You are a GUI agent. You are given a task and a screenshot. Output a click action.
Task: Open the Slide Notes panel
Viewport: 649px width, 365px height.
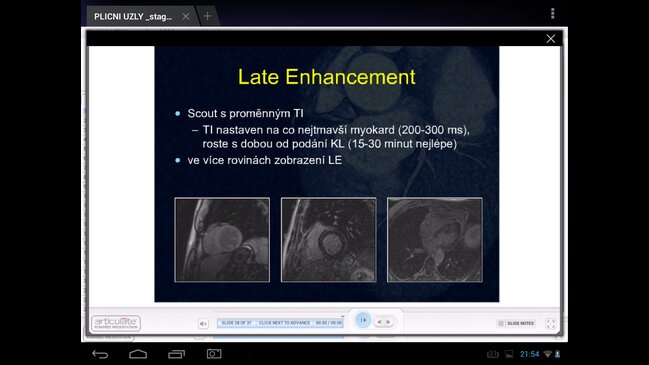(x=516, y=323)
